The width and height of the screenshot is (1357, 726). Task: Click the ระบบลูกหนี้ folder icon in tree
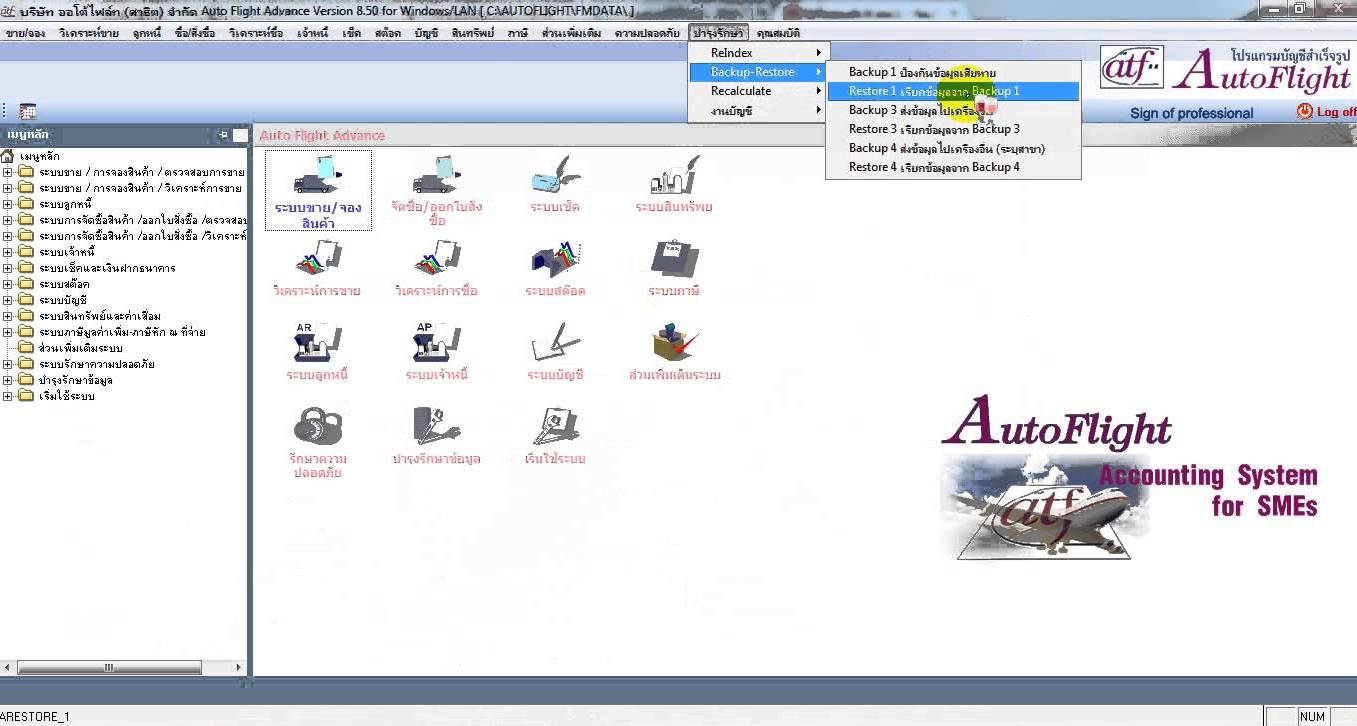[x=26, y=204]
